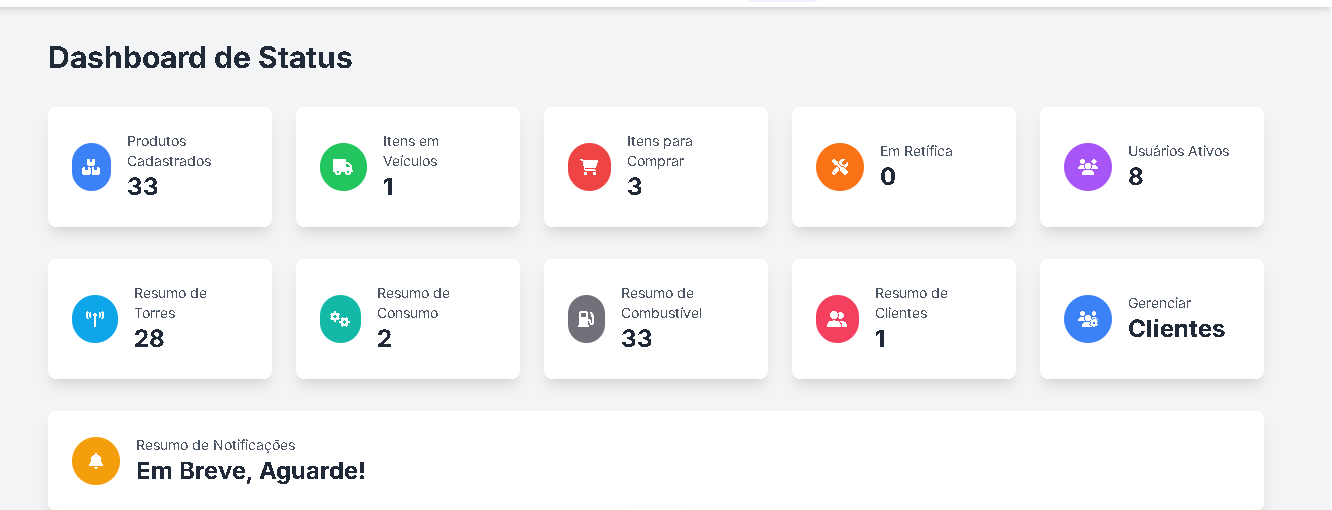This screenshot has height=510, width=1332.
Task: Click the yellow notification bell icon
Action: (96, 461)
